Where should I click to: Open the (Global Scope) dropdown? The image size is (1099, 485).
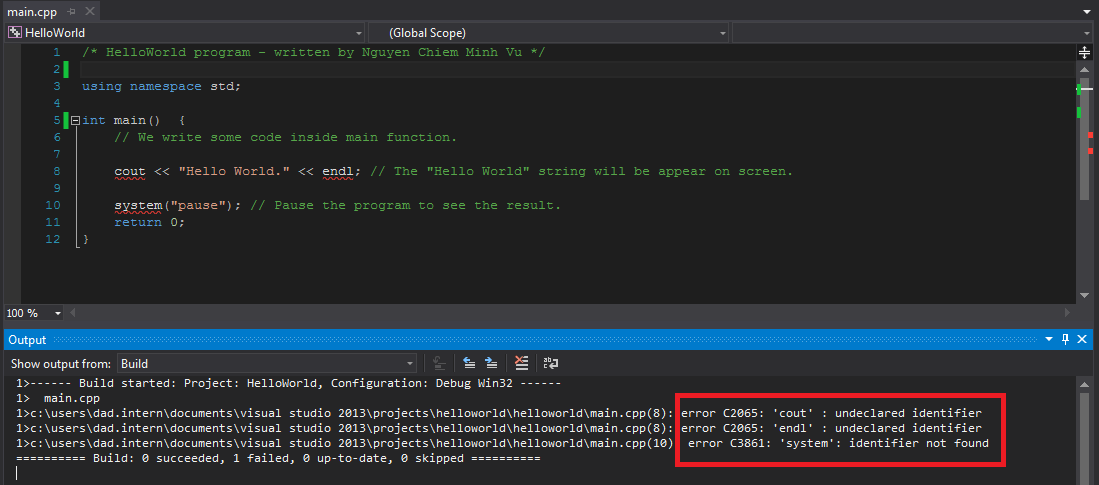coord(549,33)
